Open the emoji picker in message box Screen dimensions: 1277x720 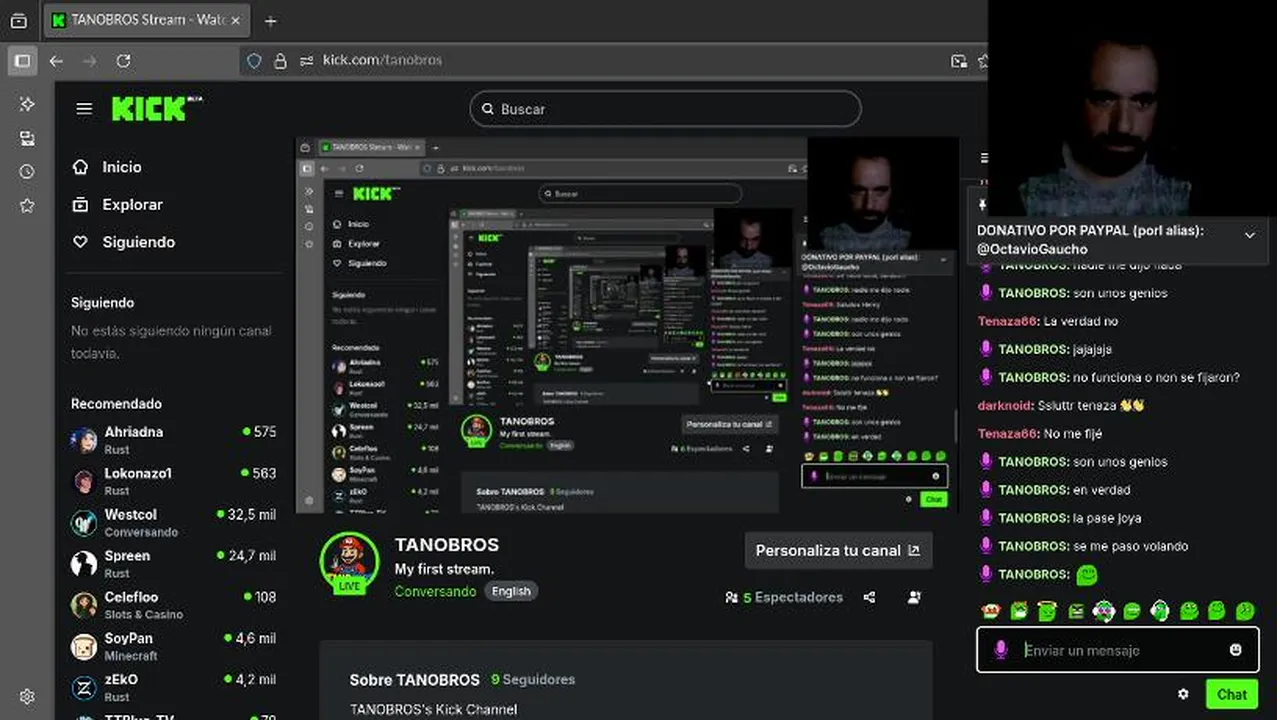tap(1236, 650)
